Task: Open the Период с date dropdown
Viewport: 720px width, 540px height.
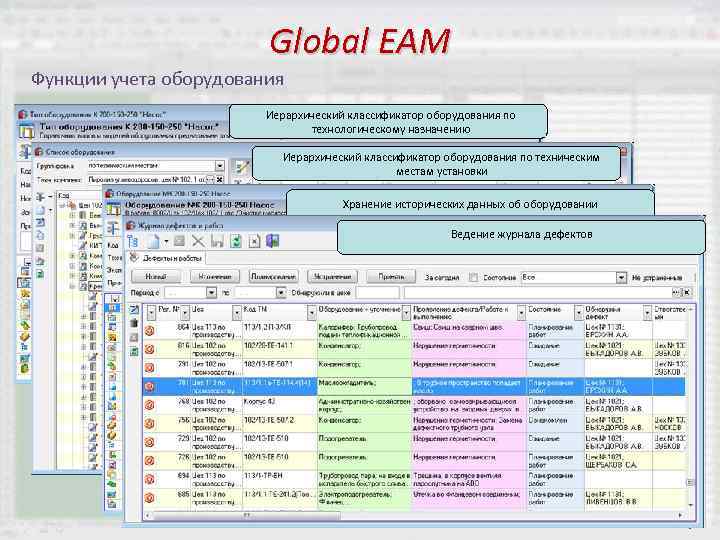Action: coord(211,292)
